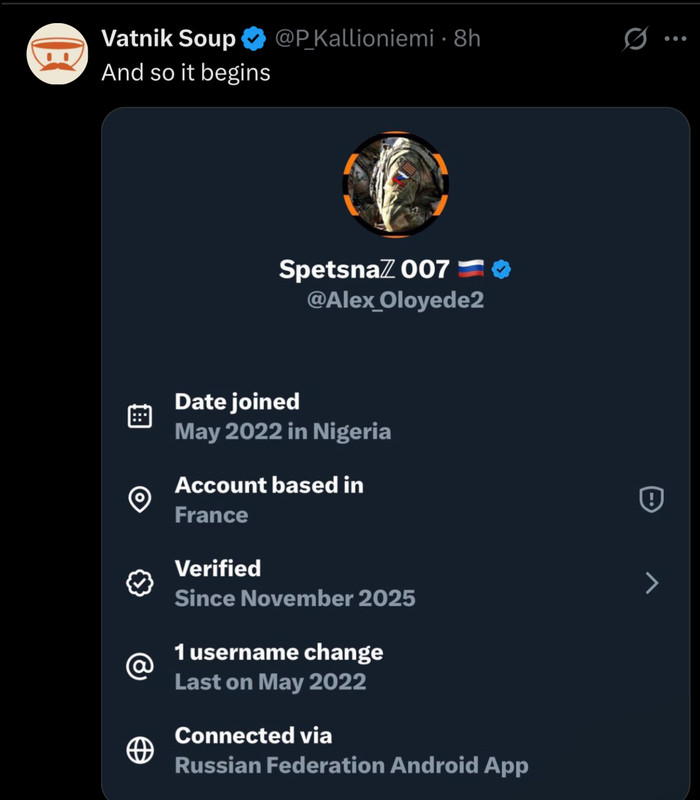The image size is (700, 800).
Task: Click Vatnik Soup verified badge
Action: pyautogui.click(x=254, y=39)
